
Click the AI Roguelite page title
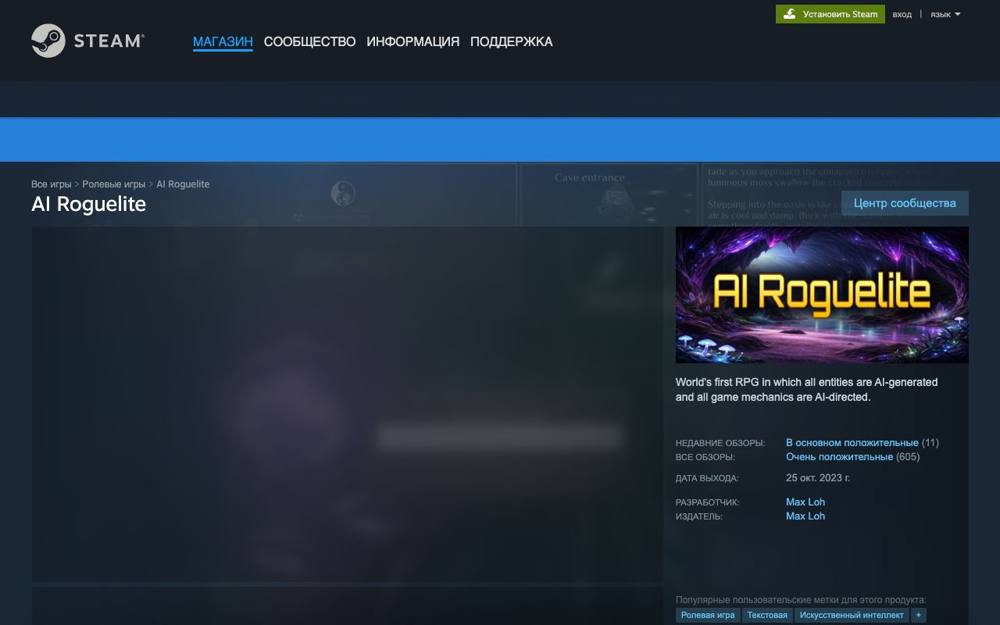pyautogui.click(x=89, y=204)
